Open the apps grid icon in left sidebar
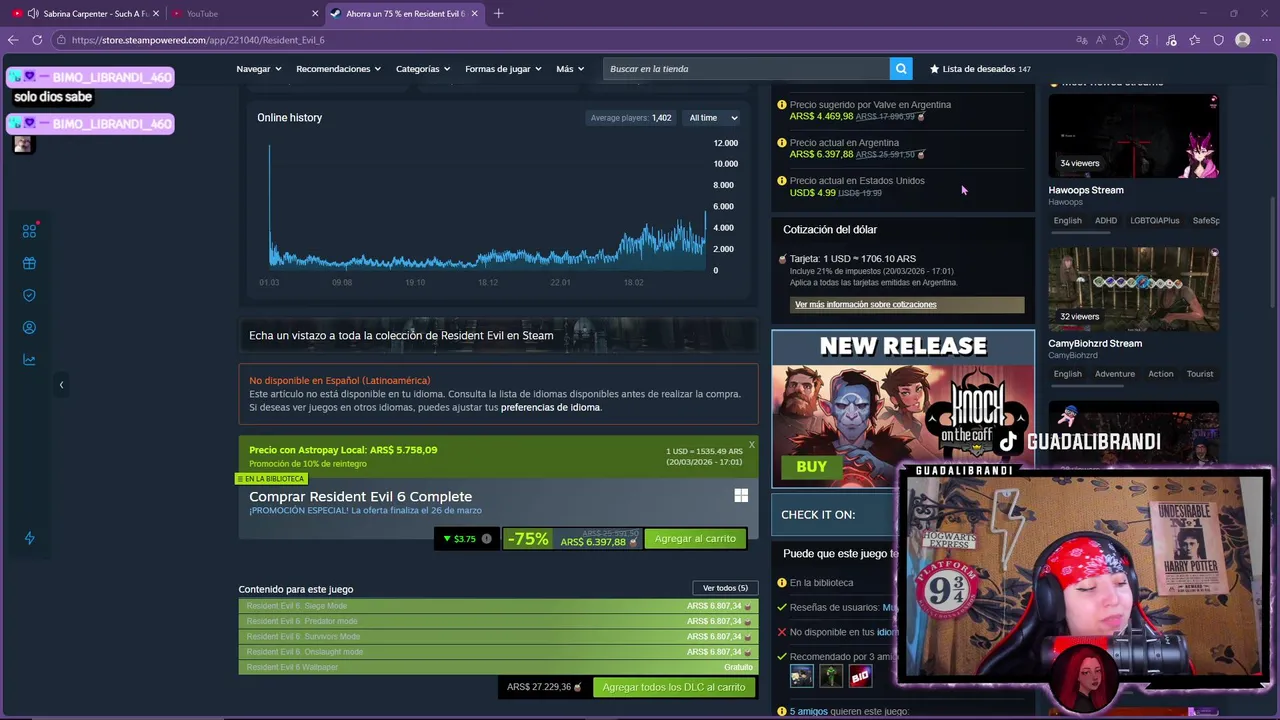Viewport: 1280px width, 720px height. (x=29, y=231)
